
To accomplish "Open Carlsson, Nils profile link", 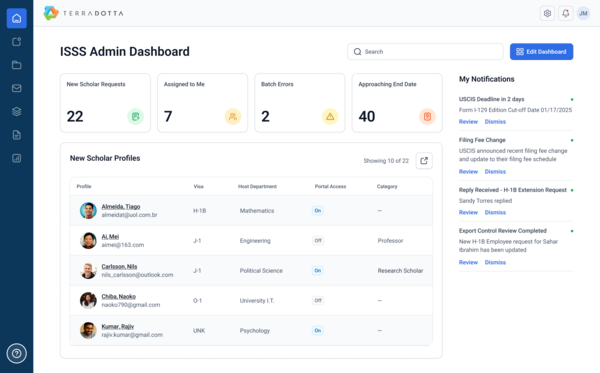I will pos(119,266).
